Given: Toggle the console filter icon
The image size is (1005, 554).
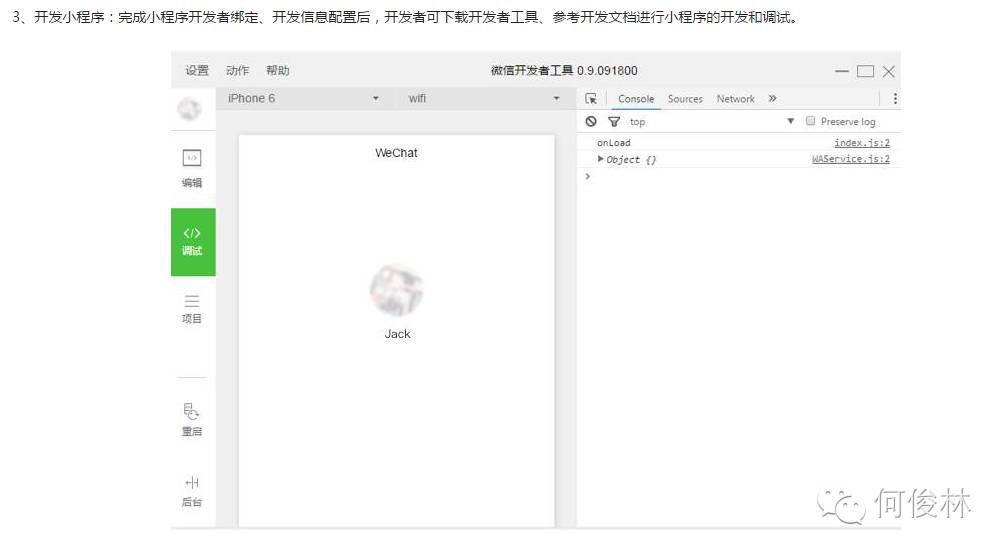Looking at the screenshot, I should (614, 121).
